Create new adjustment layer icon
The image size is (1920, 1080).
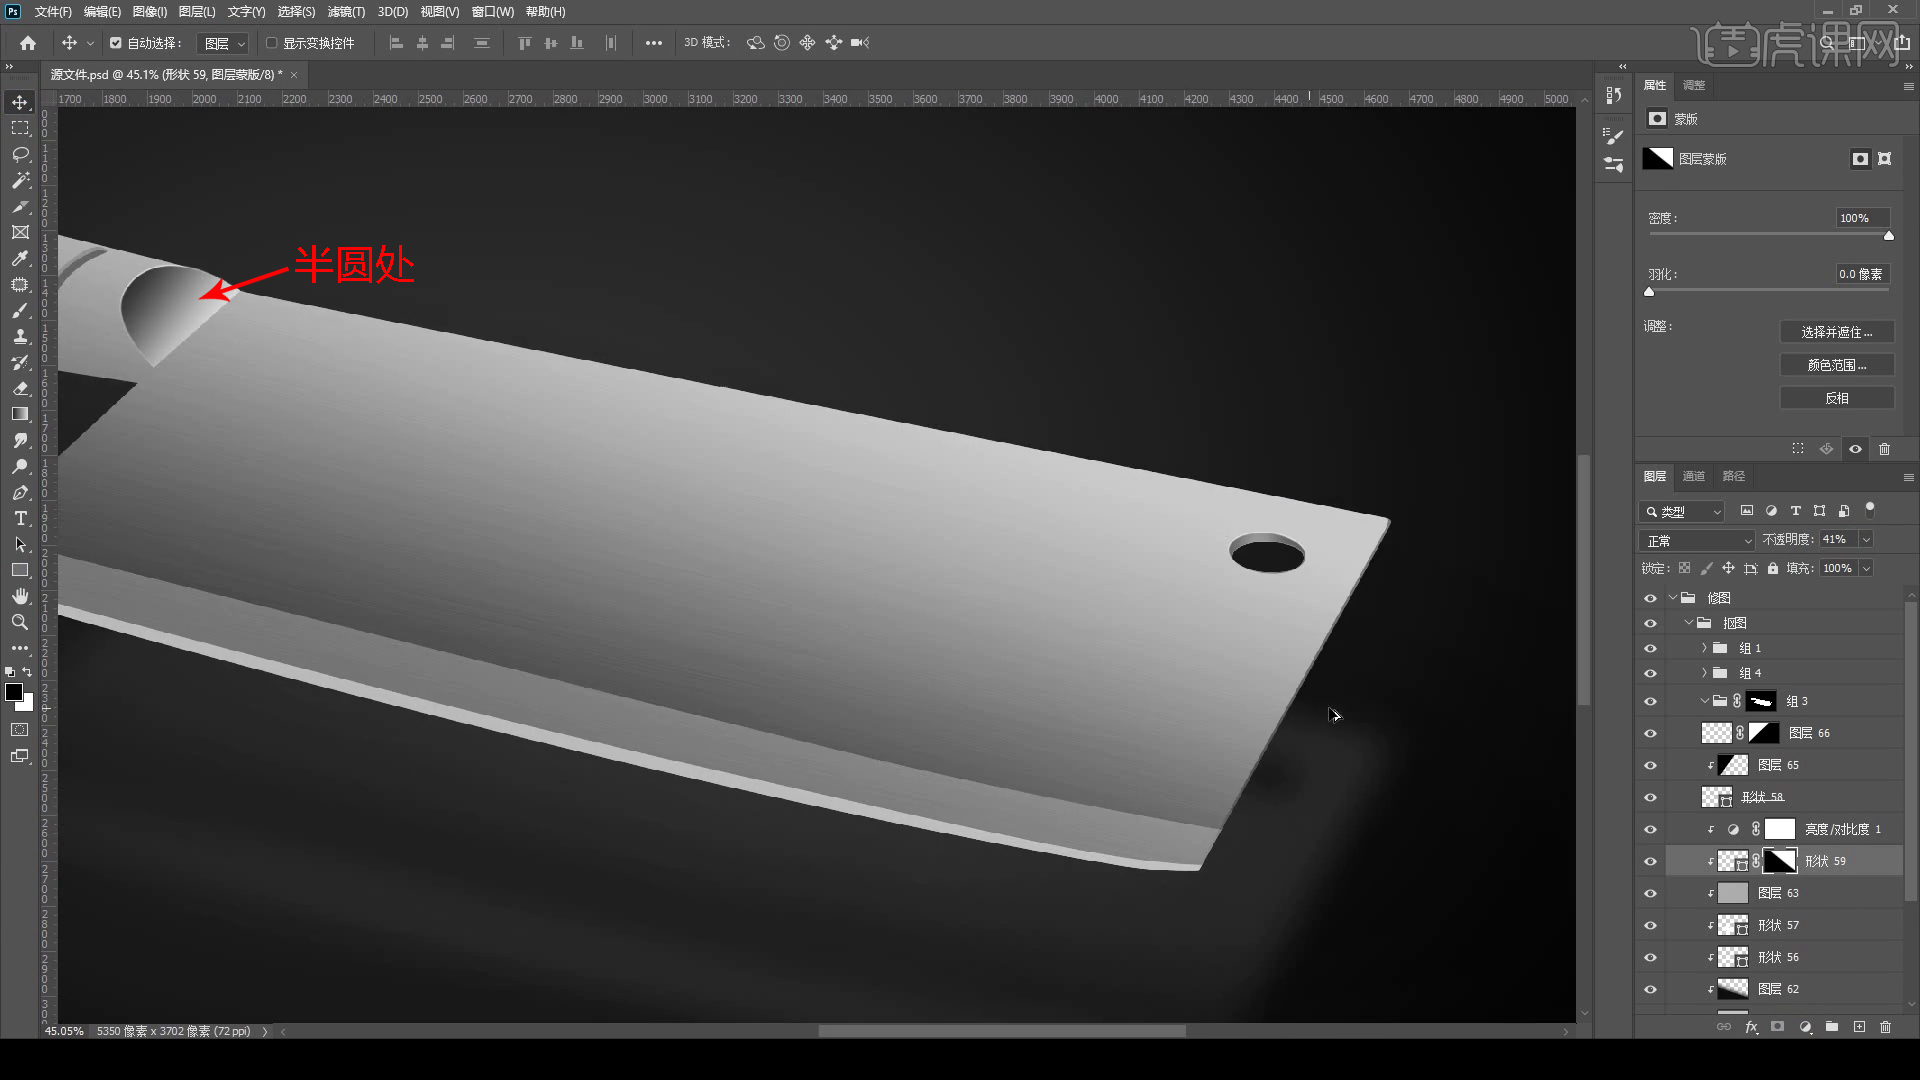1805,1027
